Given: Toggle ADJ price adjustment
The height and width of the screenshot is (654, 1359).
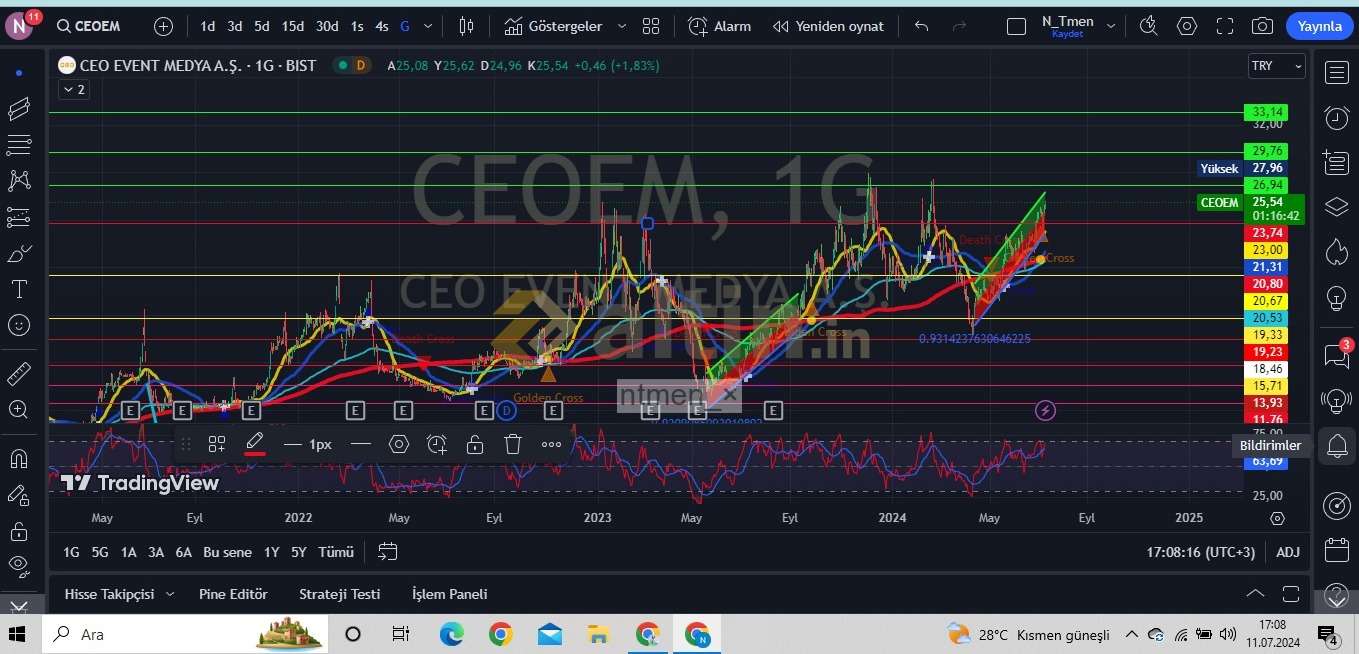Looking at the screenshot, I should tap(1288, 552).
